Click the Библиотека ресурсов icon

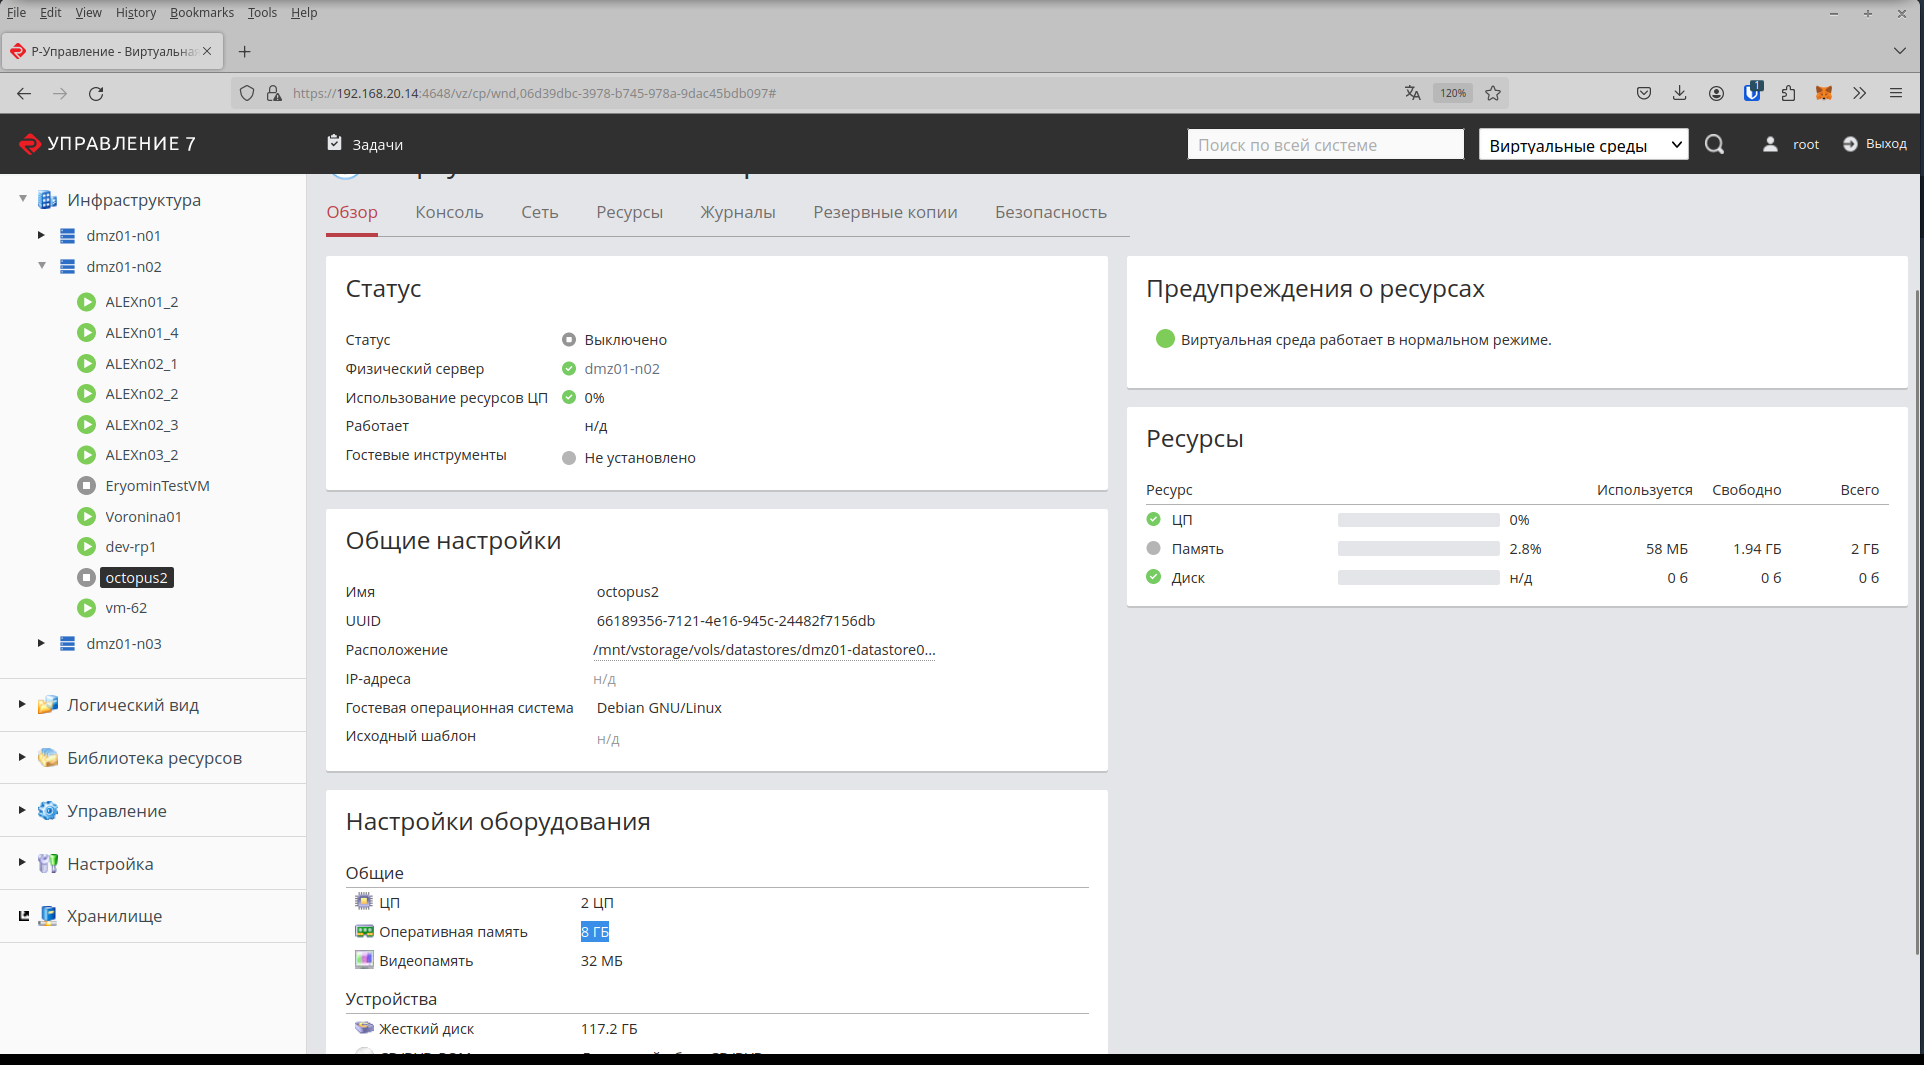click(47, 758)
